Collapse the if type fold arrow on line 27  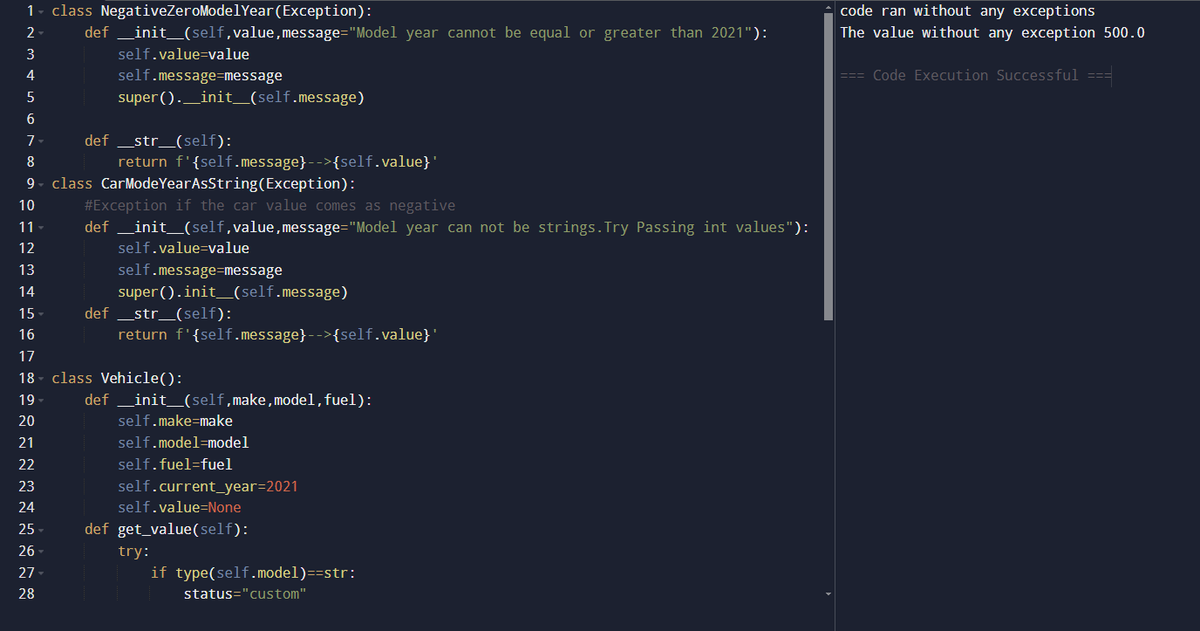(x=39, y=573)
